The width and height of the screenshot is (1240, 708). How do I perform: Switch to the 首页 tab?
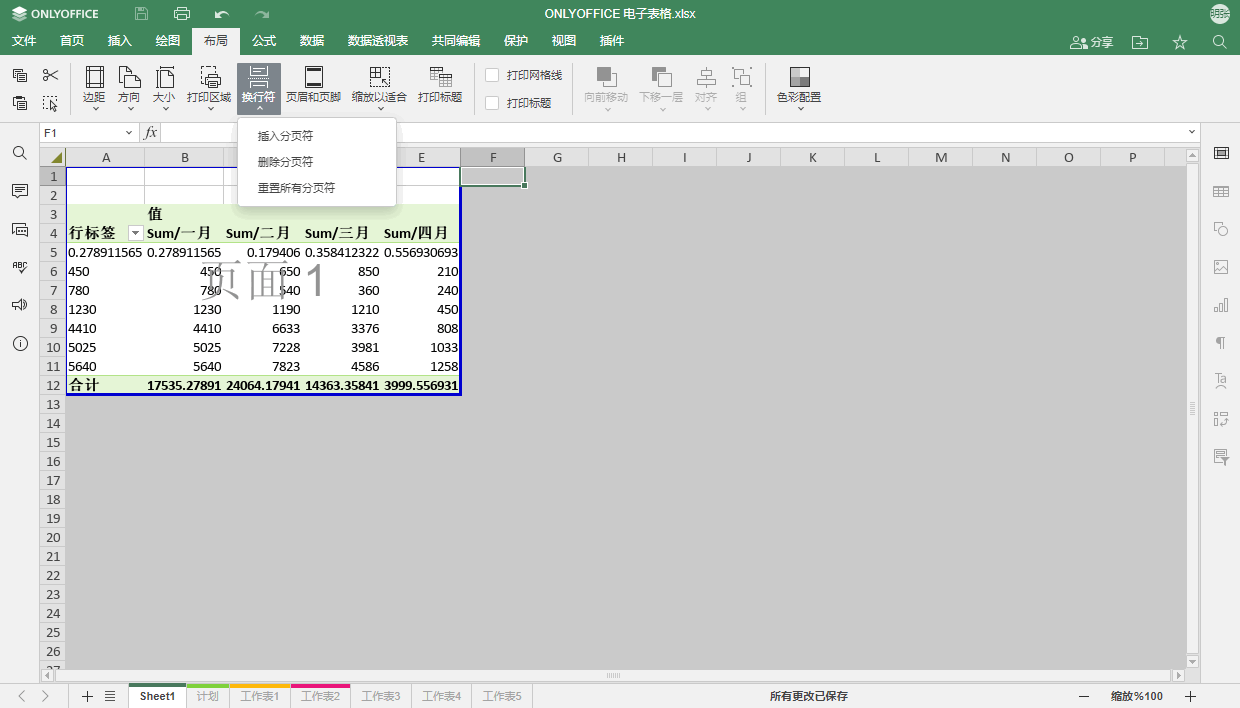click(72, 41)
